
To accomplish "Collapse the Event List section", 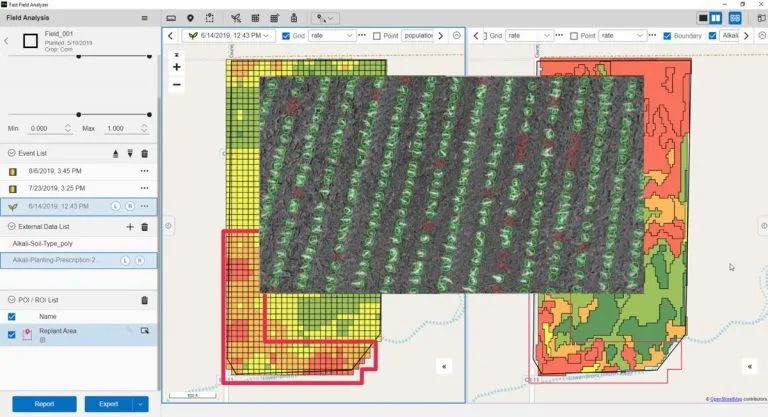I will [x=11, y=153].
